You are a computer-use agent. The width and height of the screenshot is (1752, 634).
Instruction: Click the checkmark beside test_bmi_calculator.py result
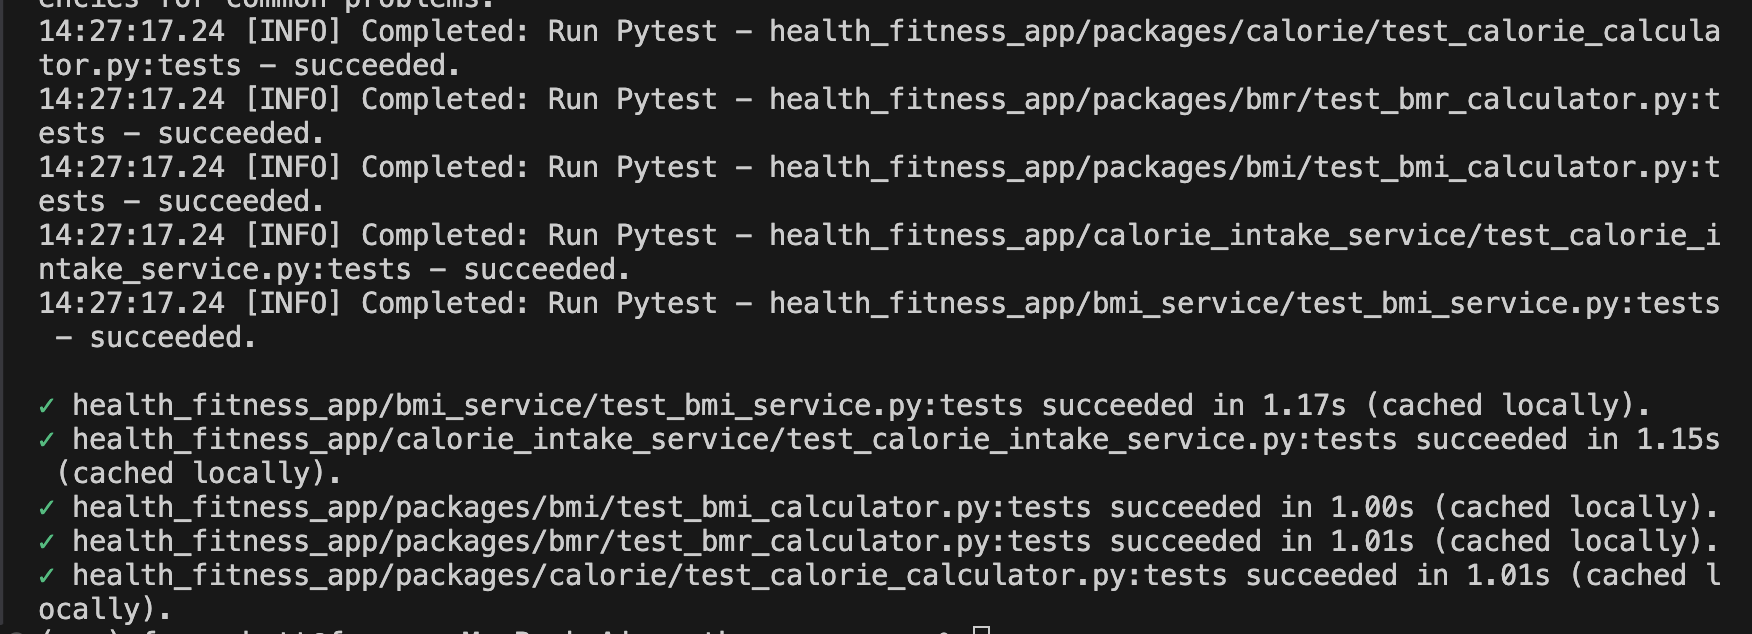pyautogui.click(x=46, y=508)
